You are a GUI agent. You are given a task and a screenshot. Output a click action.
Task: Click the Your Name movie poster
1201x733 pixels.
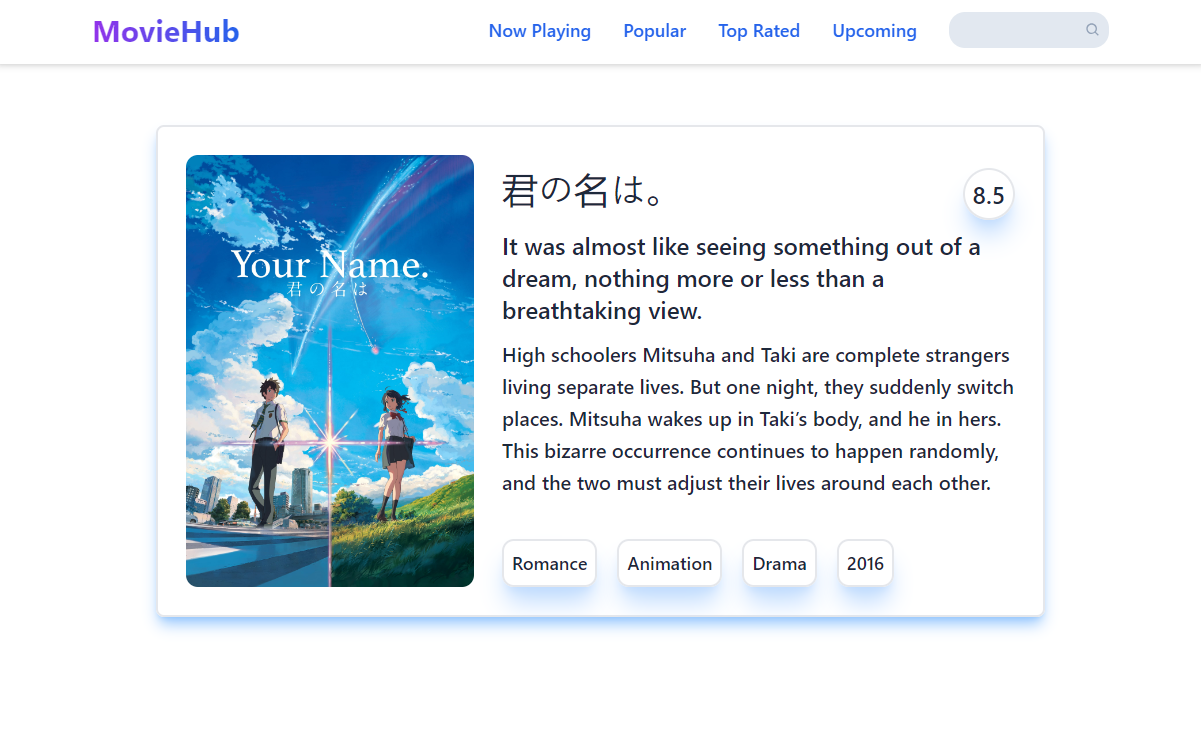[x=330, y=371]
